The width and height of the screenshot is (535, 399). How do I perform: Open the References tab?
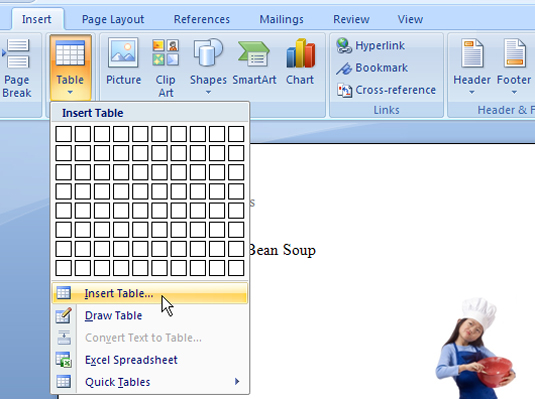click(x=202, y=19)
